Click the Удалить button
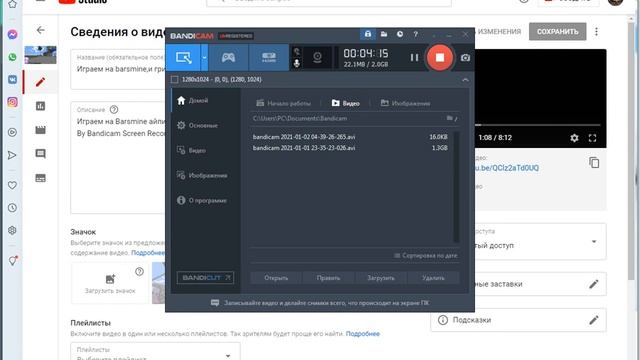Screen dimensions: 640x360 (x=433, y=278)
